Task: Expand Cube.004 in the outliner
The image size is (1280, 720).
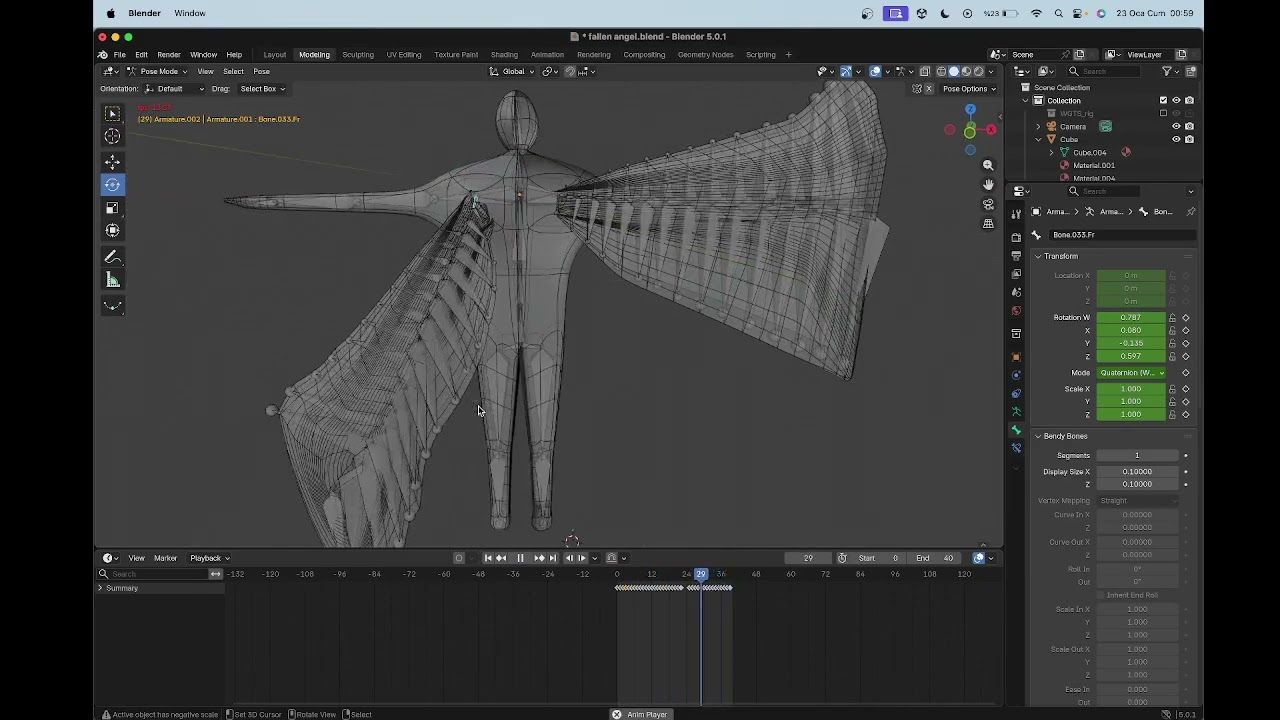Action: point(1051,152)
